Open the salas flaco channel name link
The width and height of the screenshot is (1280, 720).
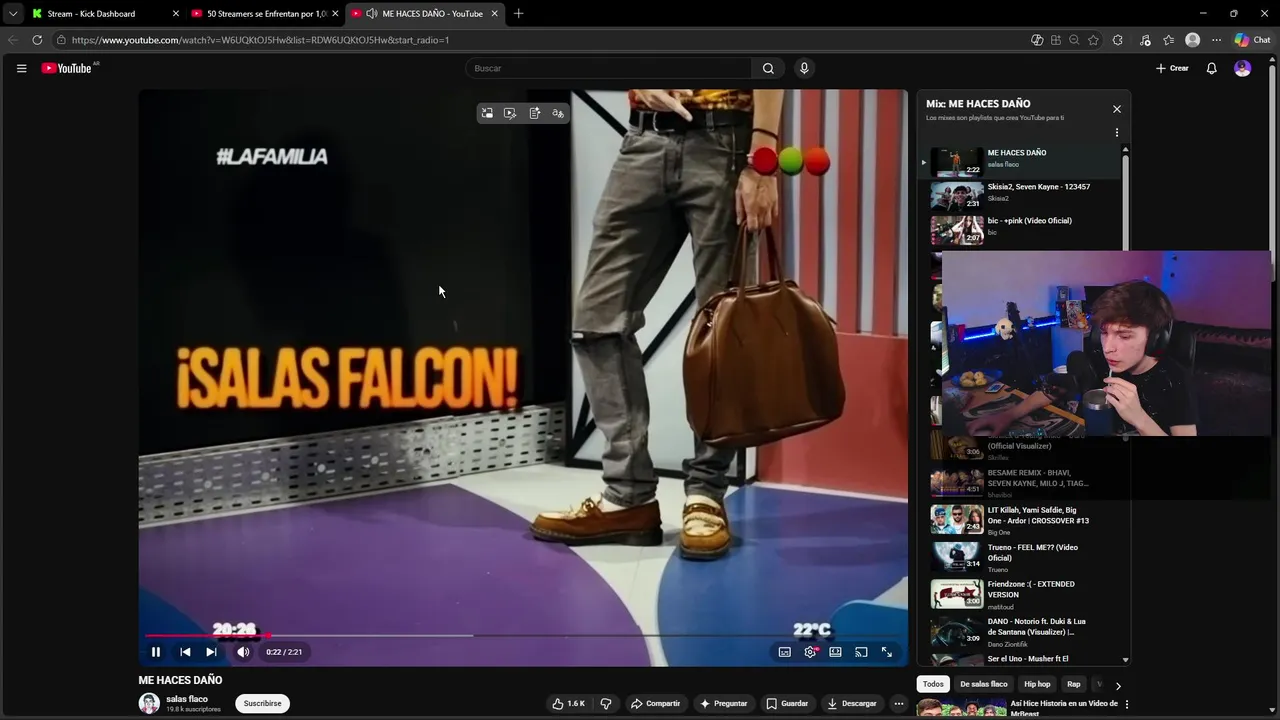[187, 699]
